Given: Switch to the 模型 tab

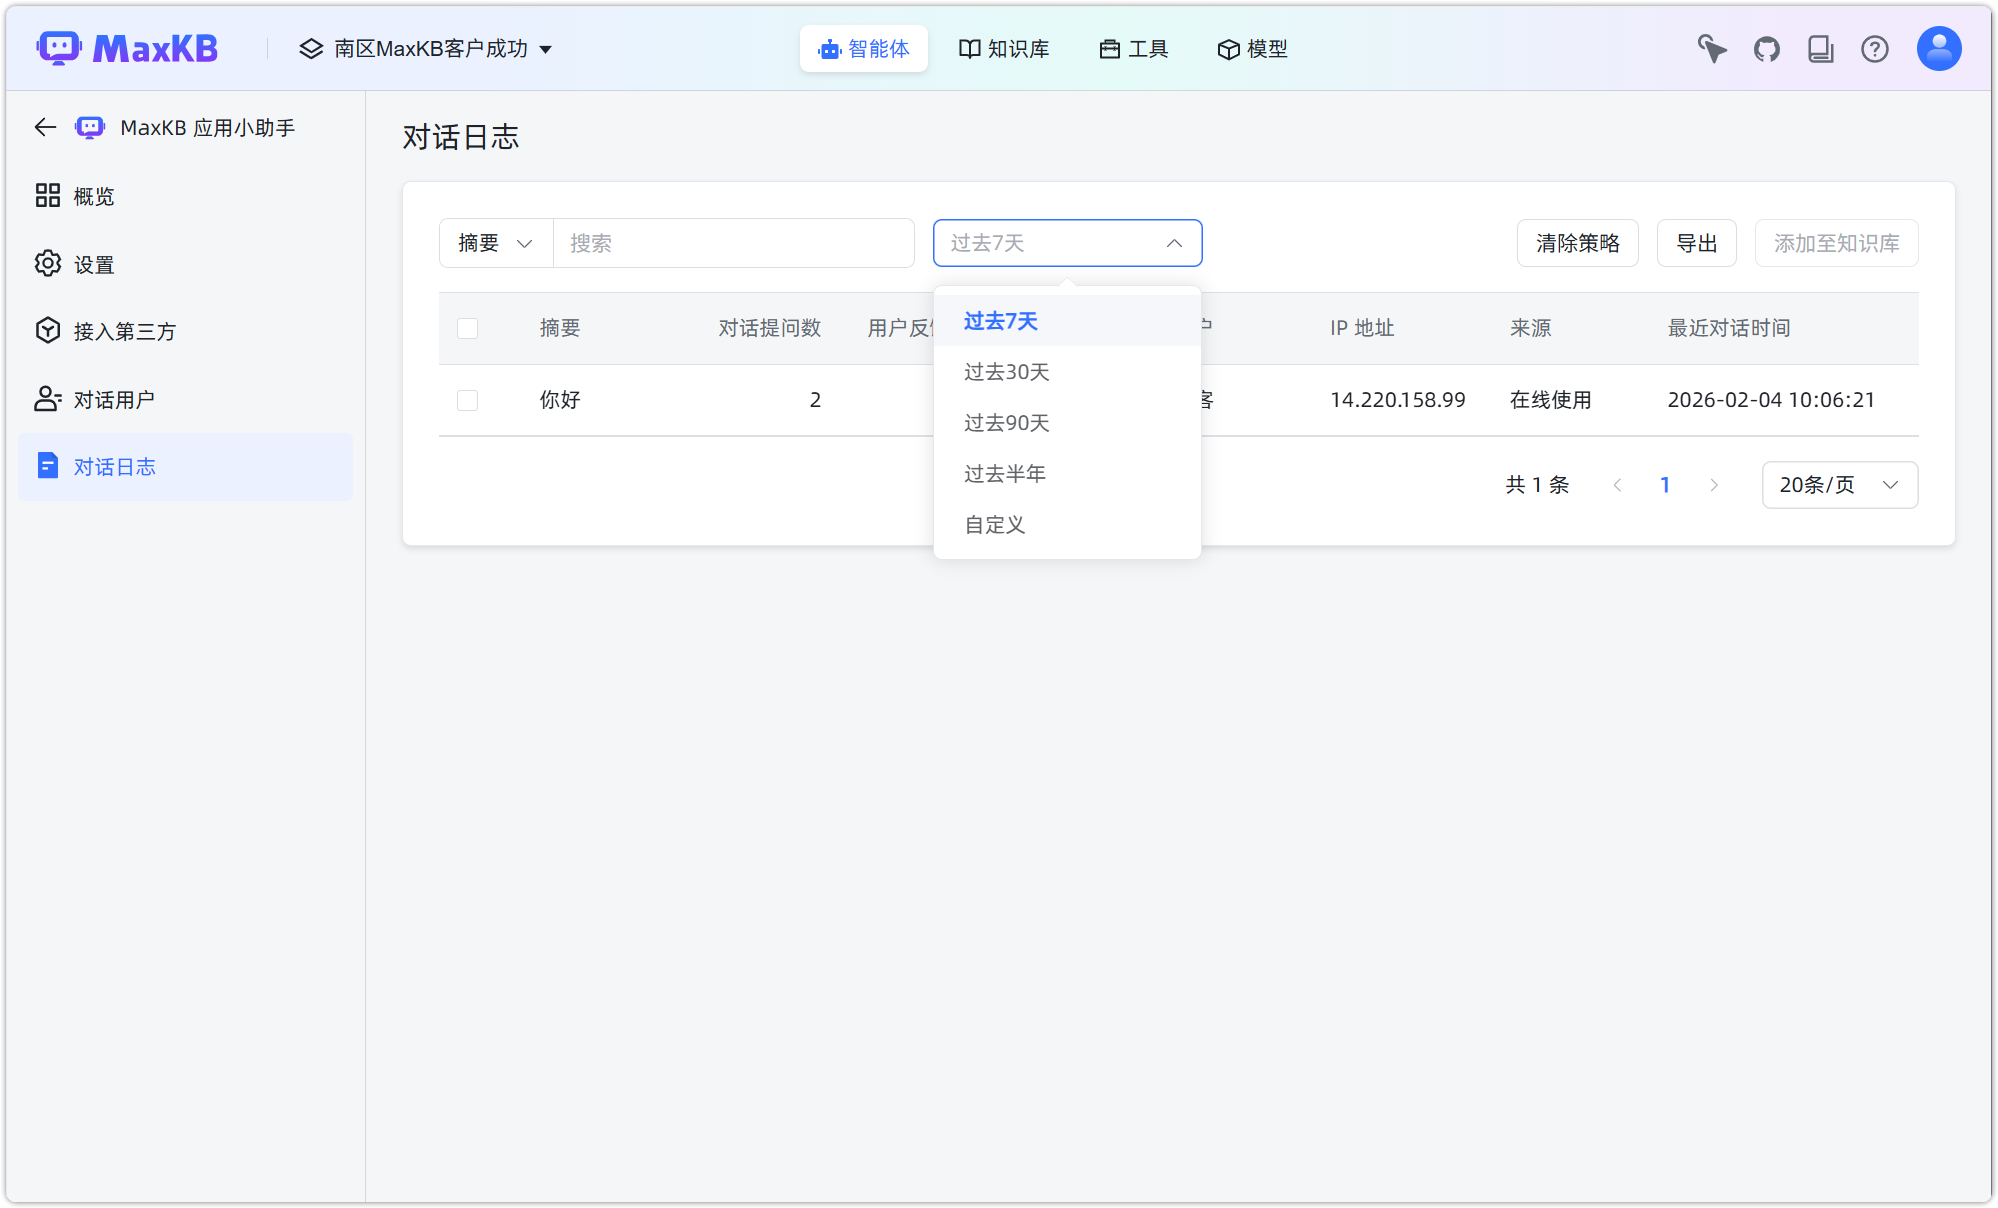Looking at the screenshot, I should [x=1251, y=48].
